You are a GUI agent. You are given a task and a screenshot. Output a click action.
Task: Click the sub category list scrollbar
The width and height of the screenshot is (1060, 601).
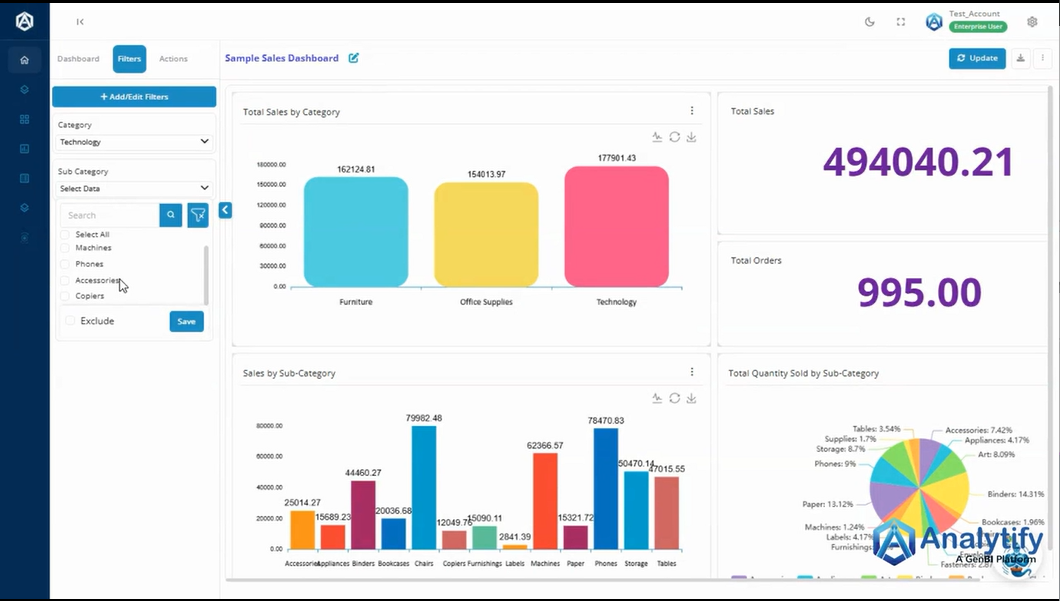pyautogui.click(x=206, y=275)
